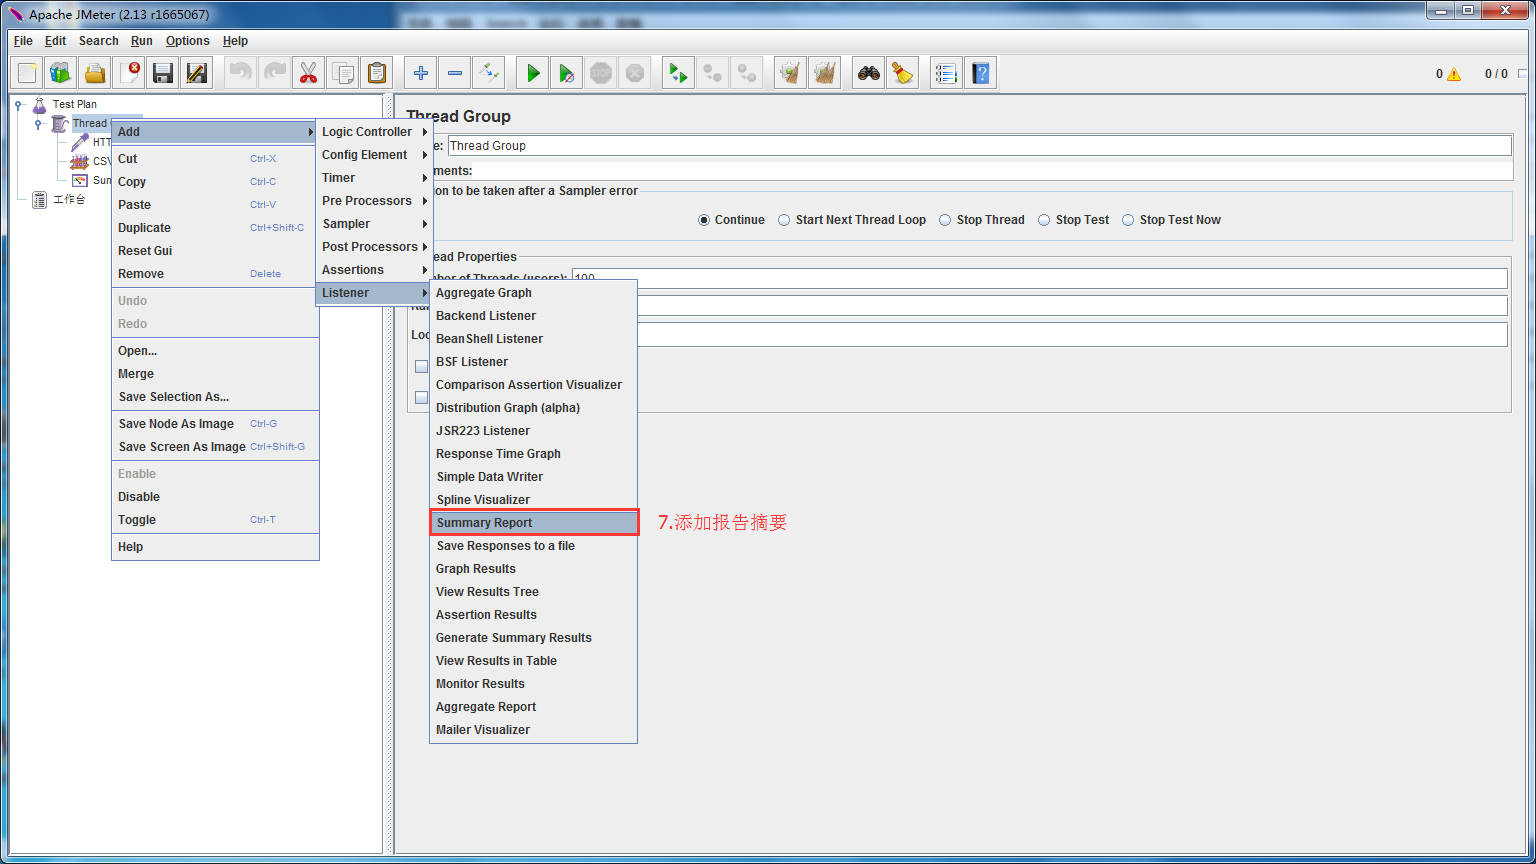Click the Open file folder icon
1536x864 pixels.
[x=95, y=73]
